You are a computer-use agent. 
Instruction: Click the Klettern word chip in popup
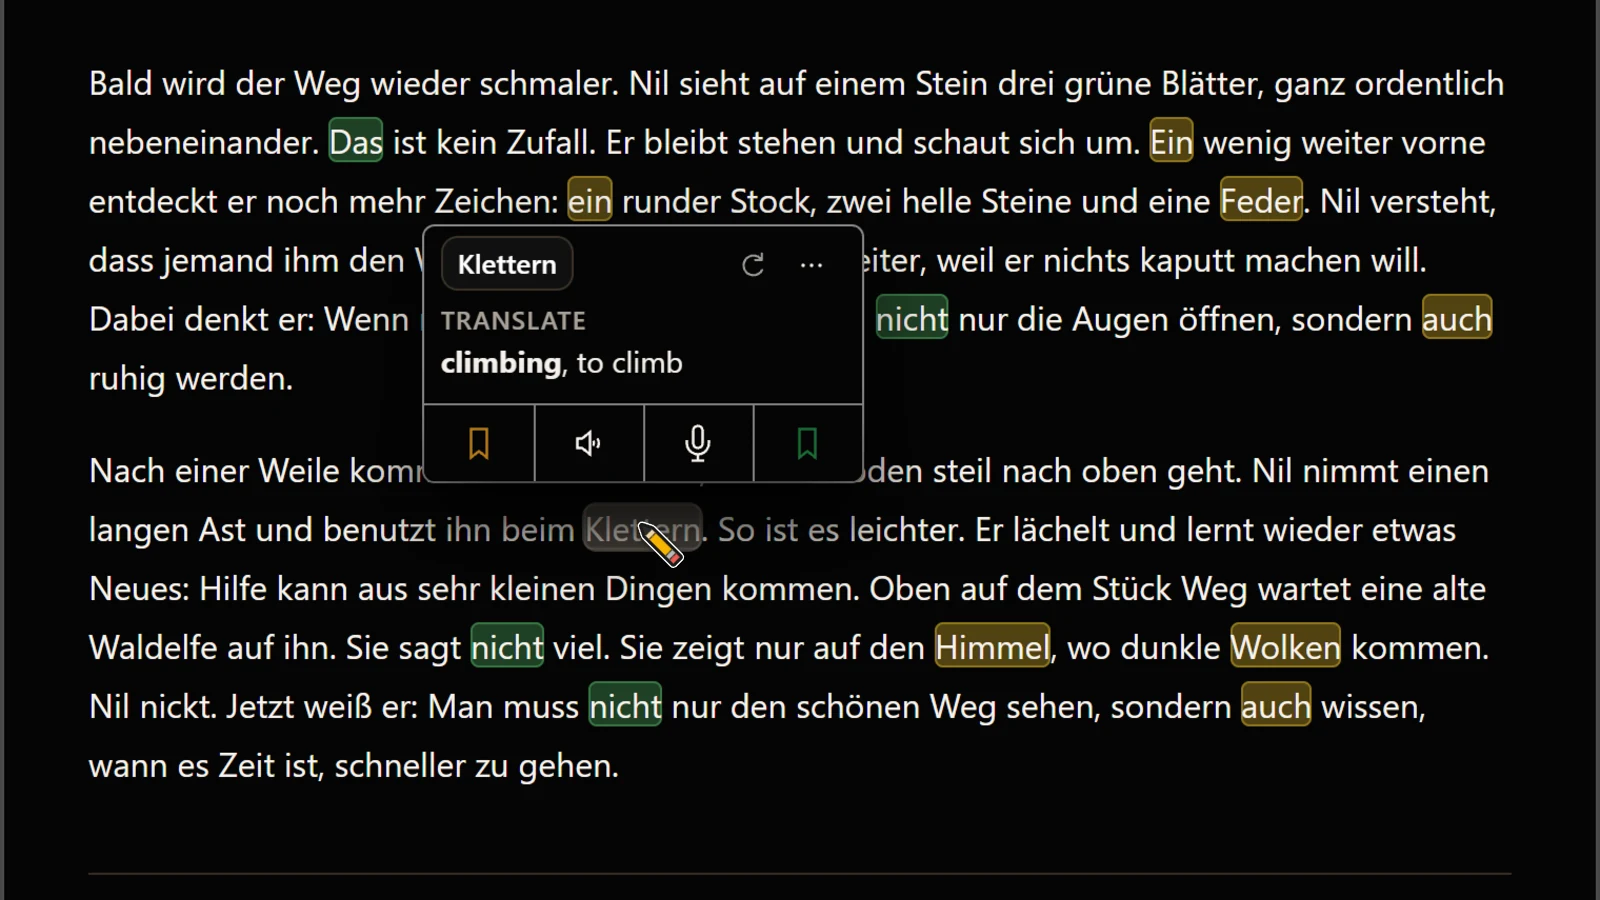click(x=507, y=264)
